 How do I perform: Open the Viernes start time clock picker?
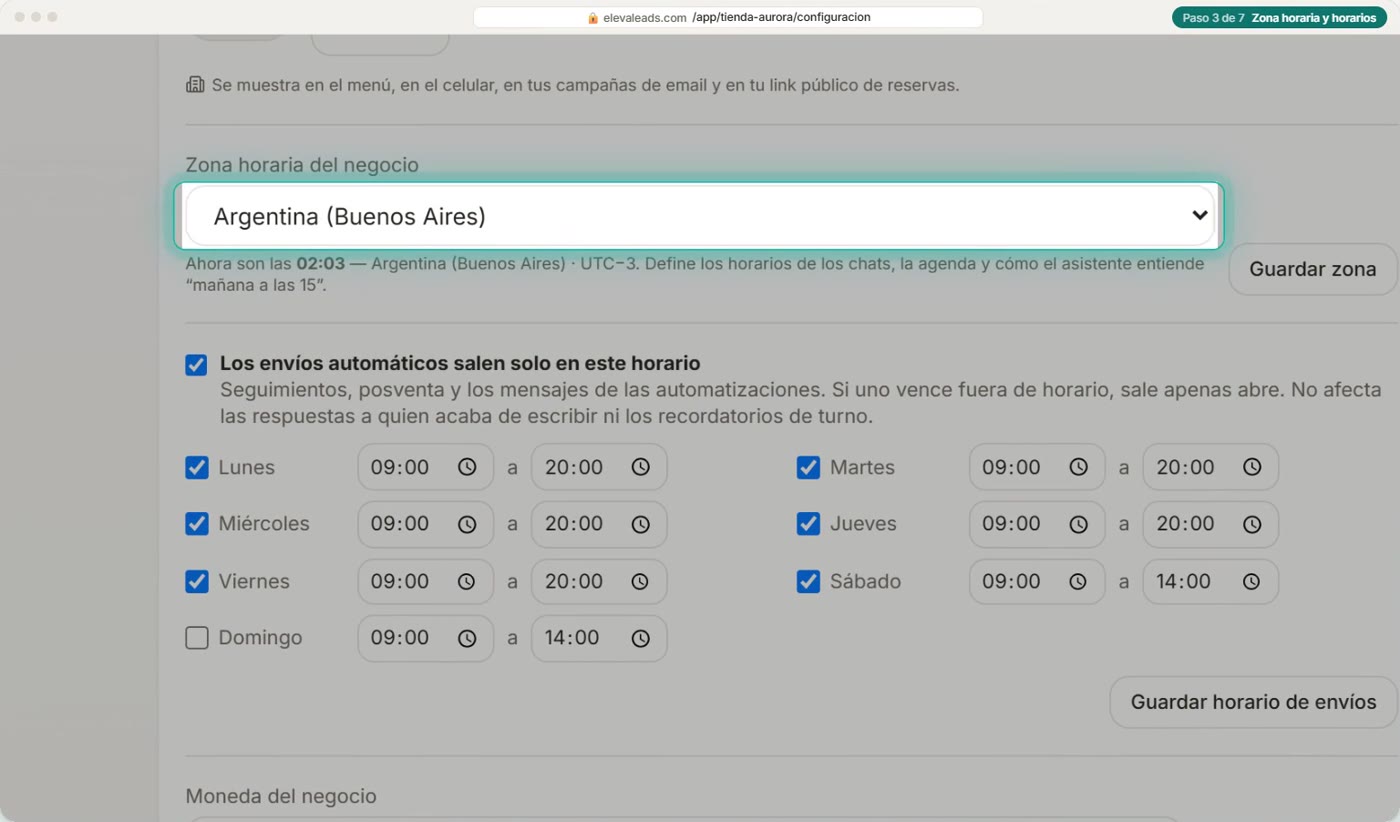(467, 581)
